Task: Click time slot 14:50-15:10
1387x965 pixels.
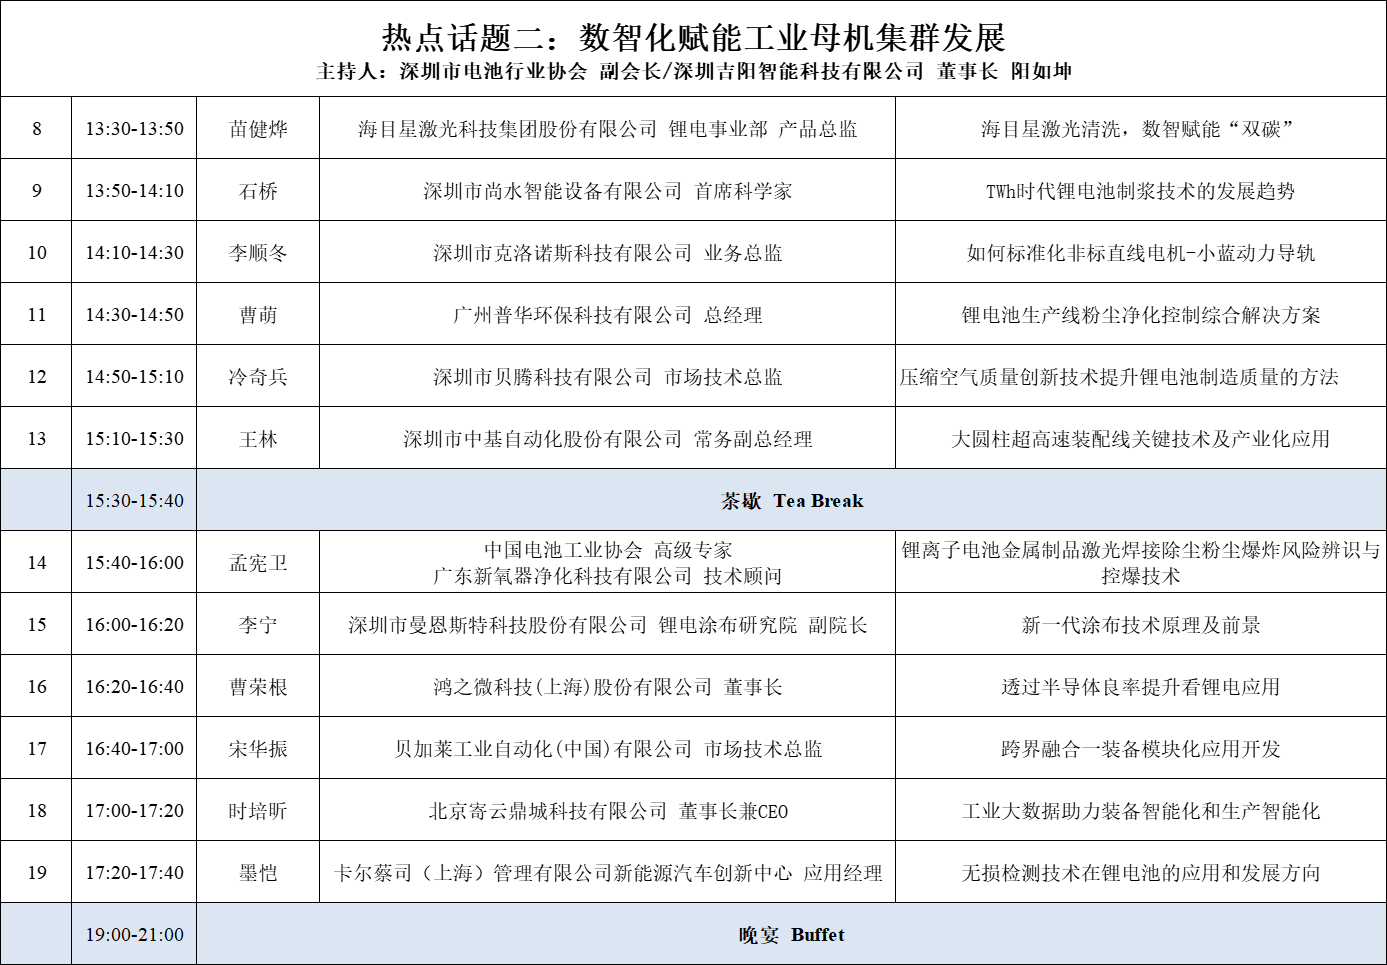Action: click(134, 376)
